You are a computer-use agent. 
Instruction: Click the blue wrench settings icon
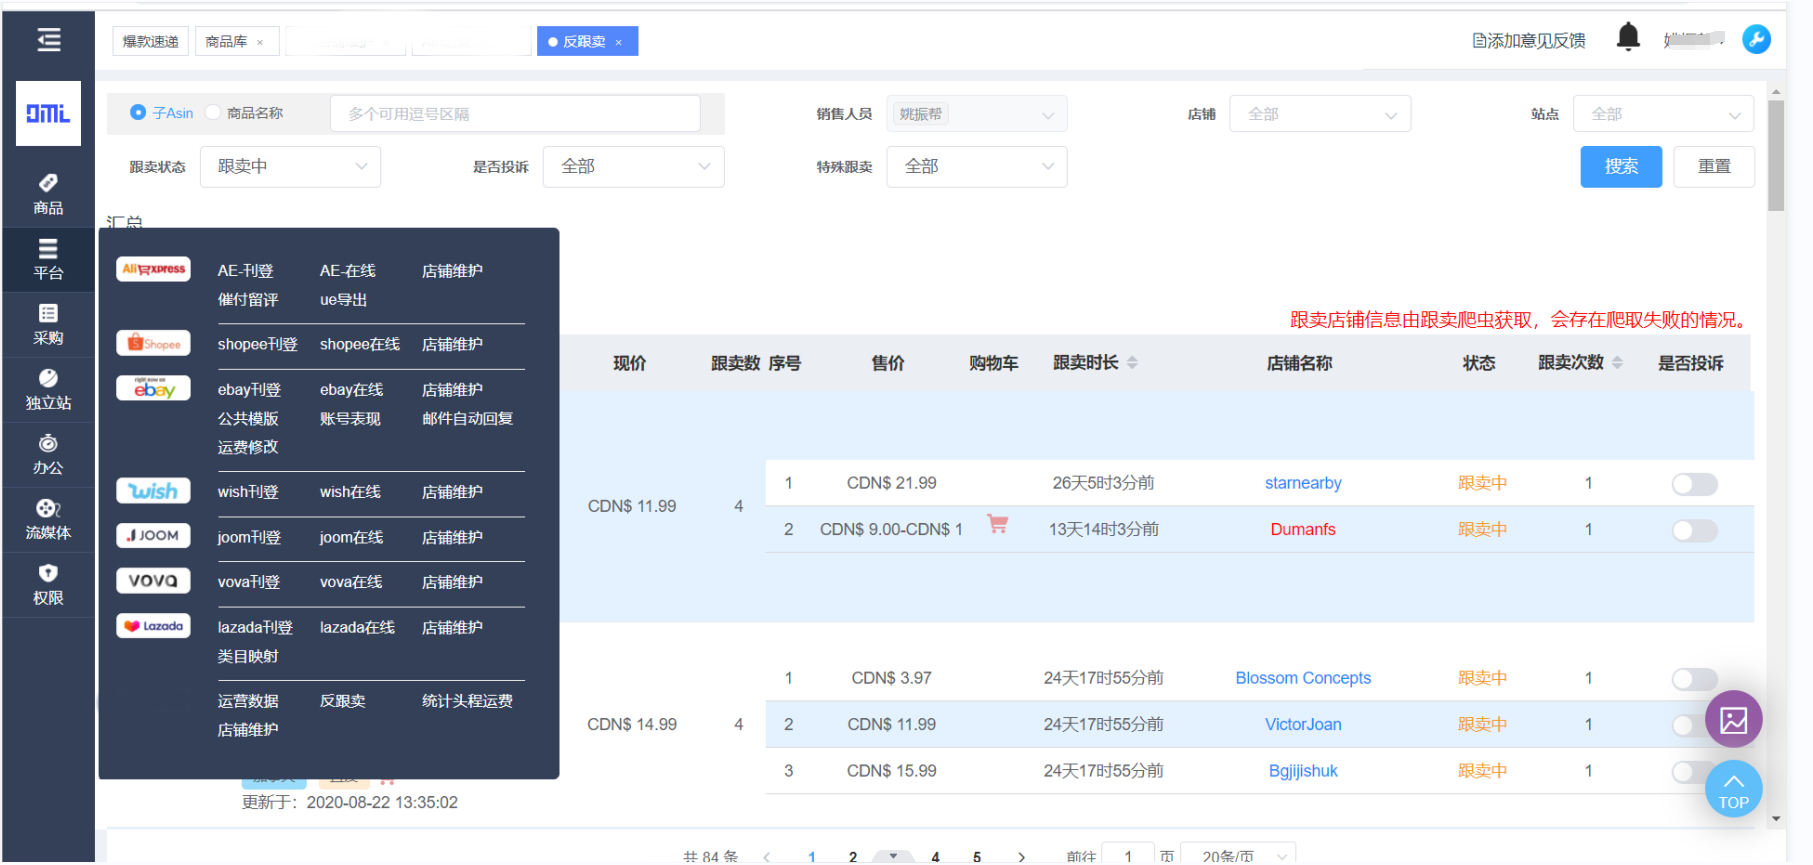(x=1756, y=39)
